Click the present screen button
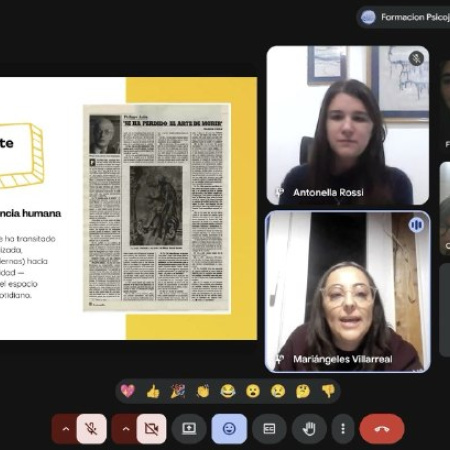Viewport: 450px width, 450px height. tap(189, 429)
